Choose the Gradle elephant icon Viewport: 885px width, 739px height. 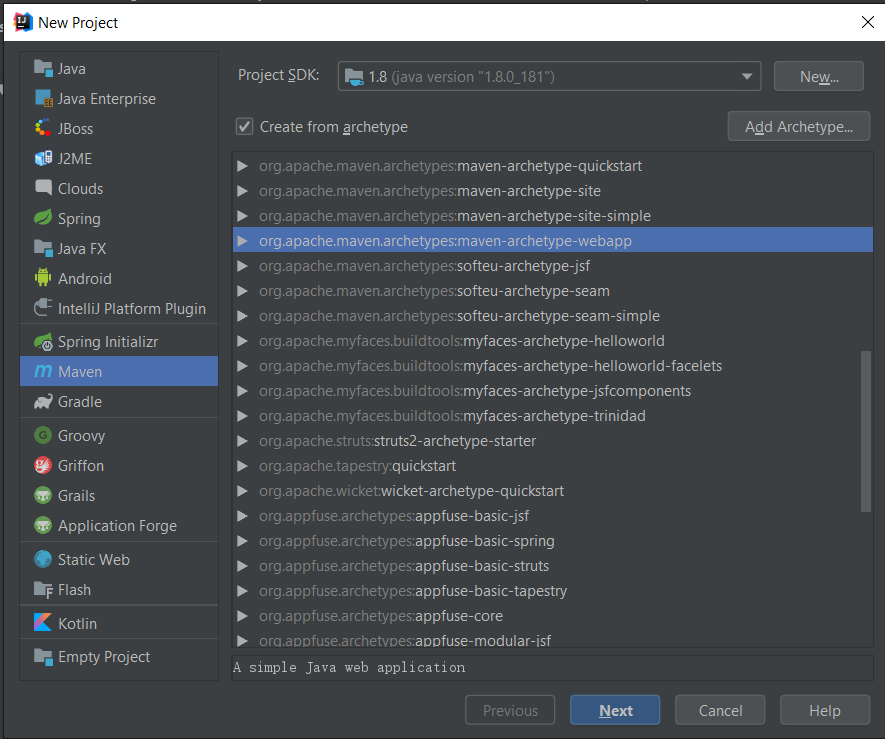tap(42, 402)
